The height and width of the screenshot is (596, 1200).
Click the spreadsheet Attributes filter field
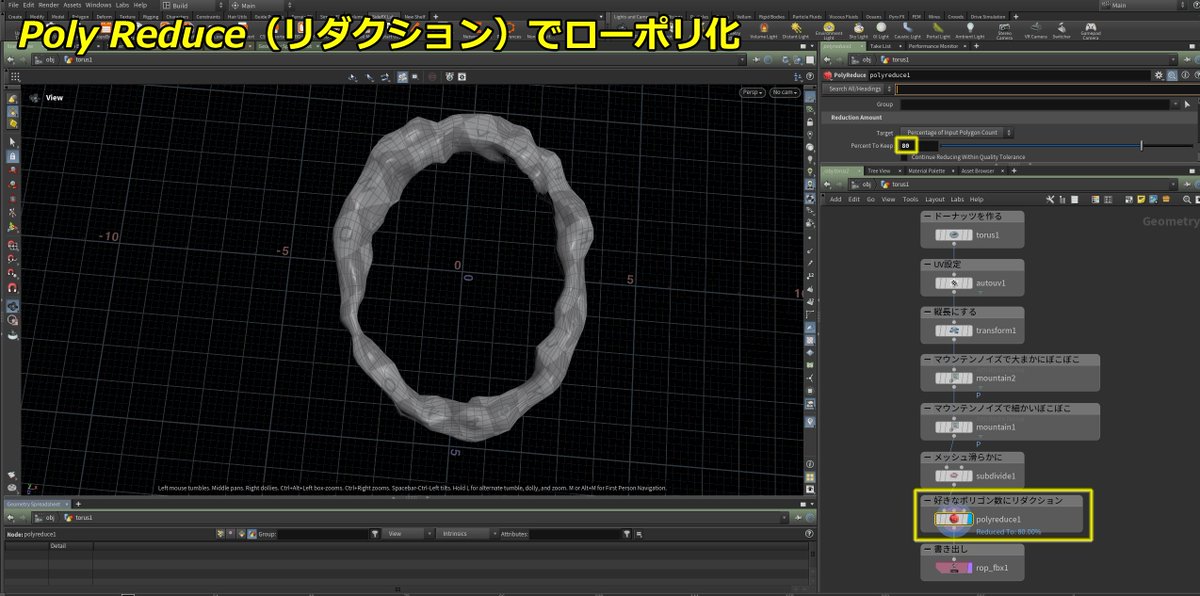[577, 534]
